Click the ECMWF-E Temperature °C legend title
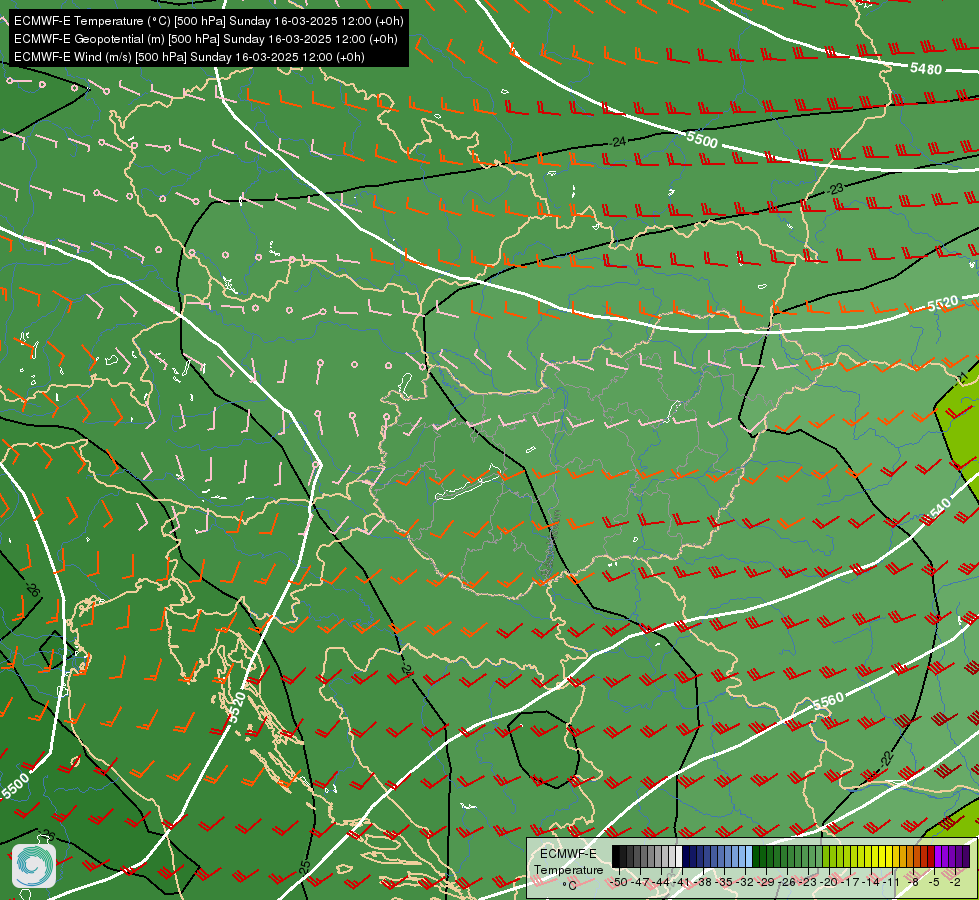 569,869
